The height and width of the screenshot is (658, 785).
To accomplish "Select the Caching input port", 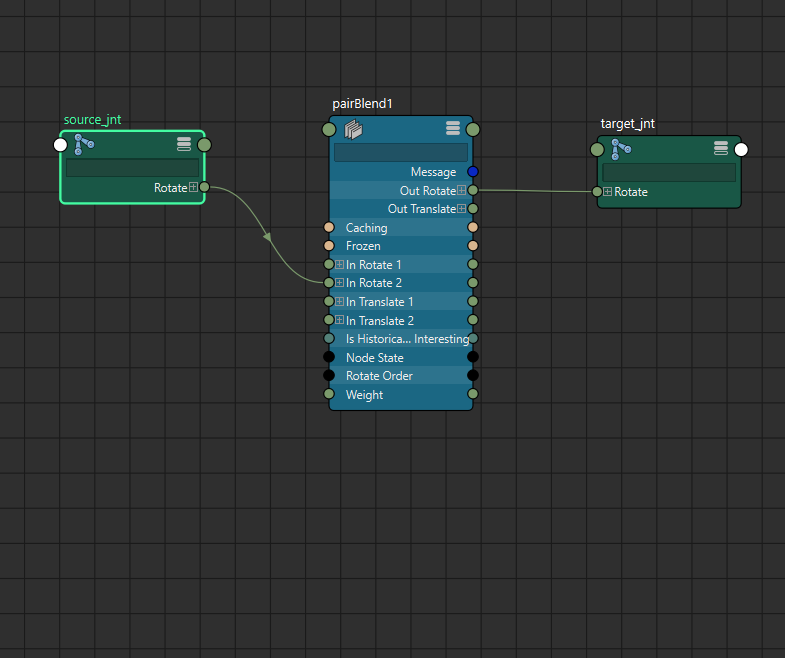I will click(x=329, y=228).
